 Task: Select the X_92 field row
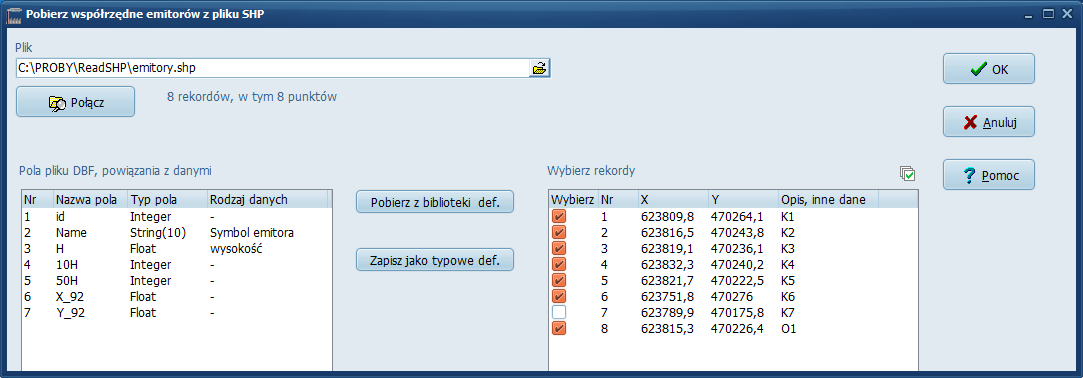coord(177,297)
